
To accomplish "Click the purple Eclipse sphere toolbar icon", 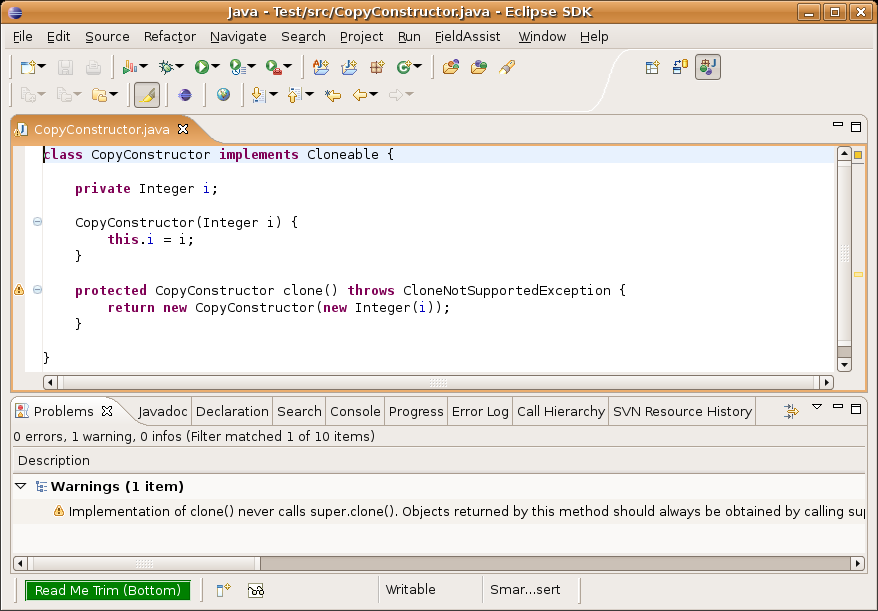I will pos(185,95).
